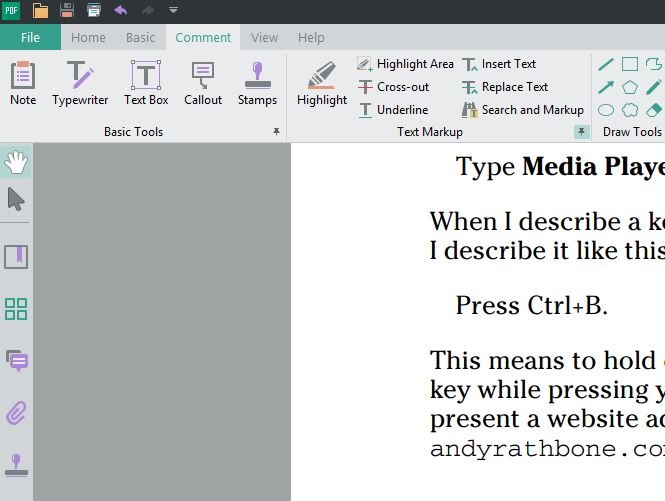The width and height of the screenshot is (665, 501).
Task: Select the Line draw tool
Action: 606,64
